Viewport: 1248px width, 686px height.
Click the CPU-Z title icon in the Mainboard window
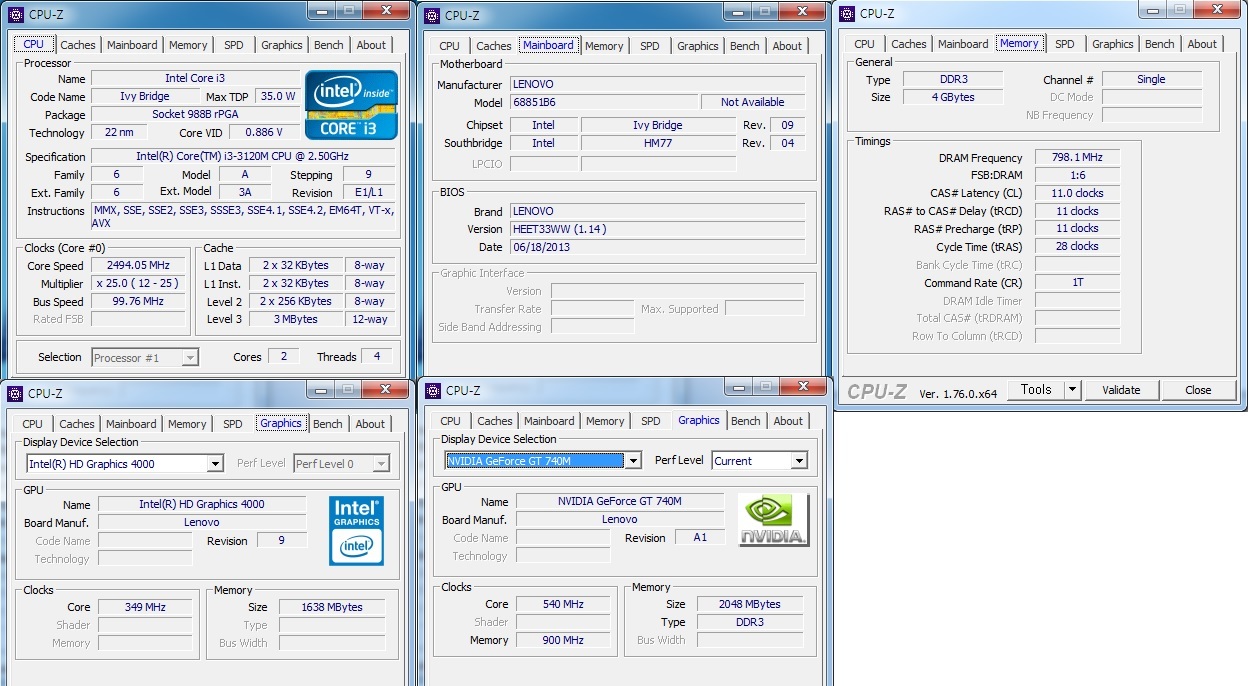pos(432,15)
